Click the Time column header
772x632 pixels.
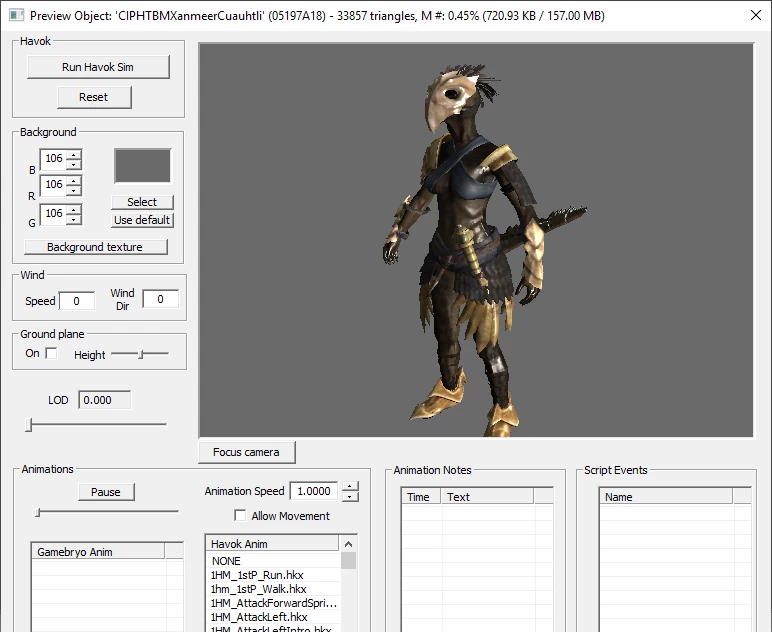click(x=421, y=497)
